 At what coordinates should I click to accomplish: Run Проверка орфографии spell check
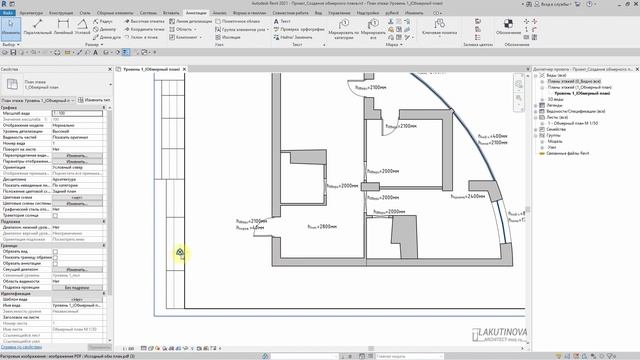pos(299,29)
